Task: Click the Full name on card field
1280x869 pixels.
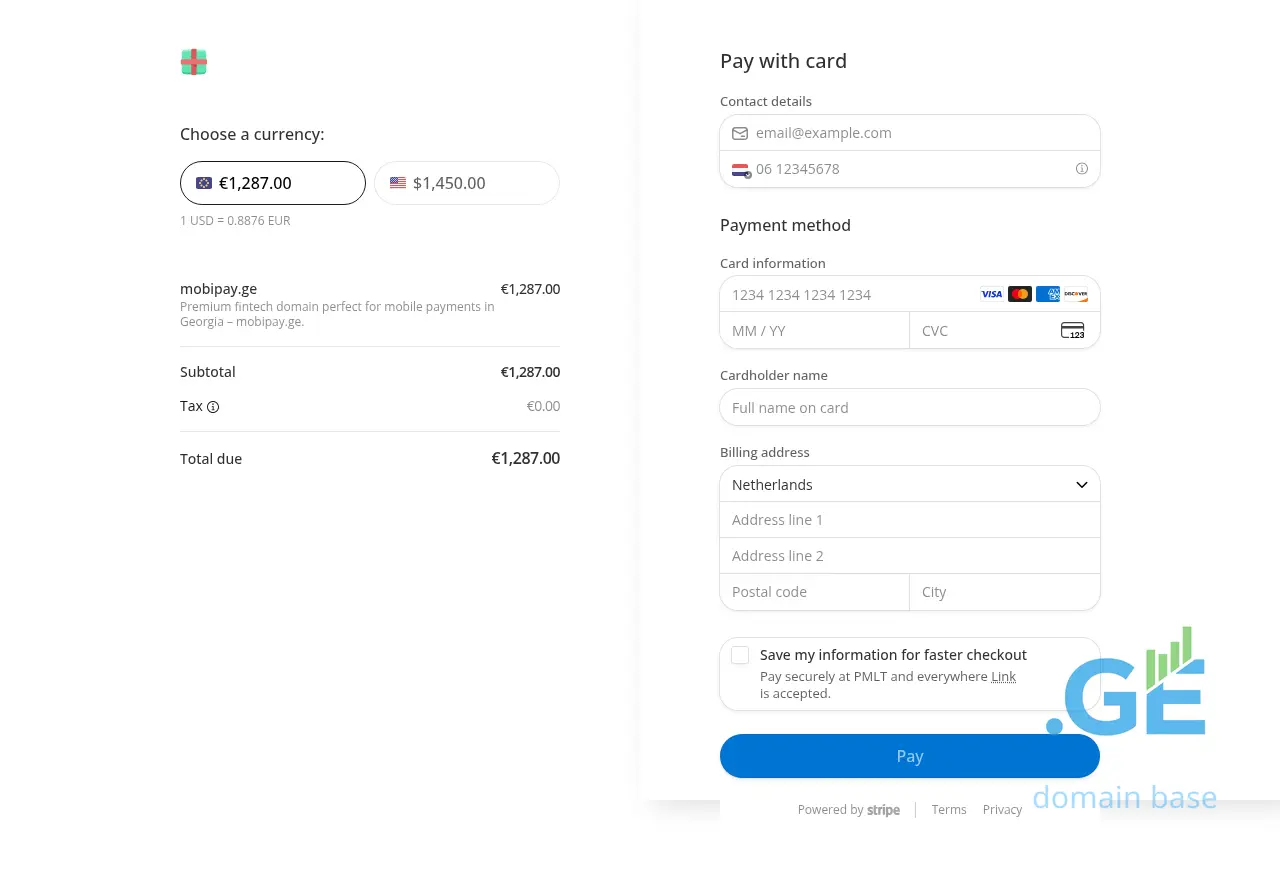Action: pyautogui.click(x=909, y=408)
